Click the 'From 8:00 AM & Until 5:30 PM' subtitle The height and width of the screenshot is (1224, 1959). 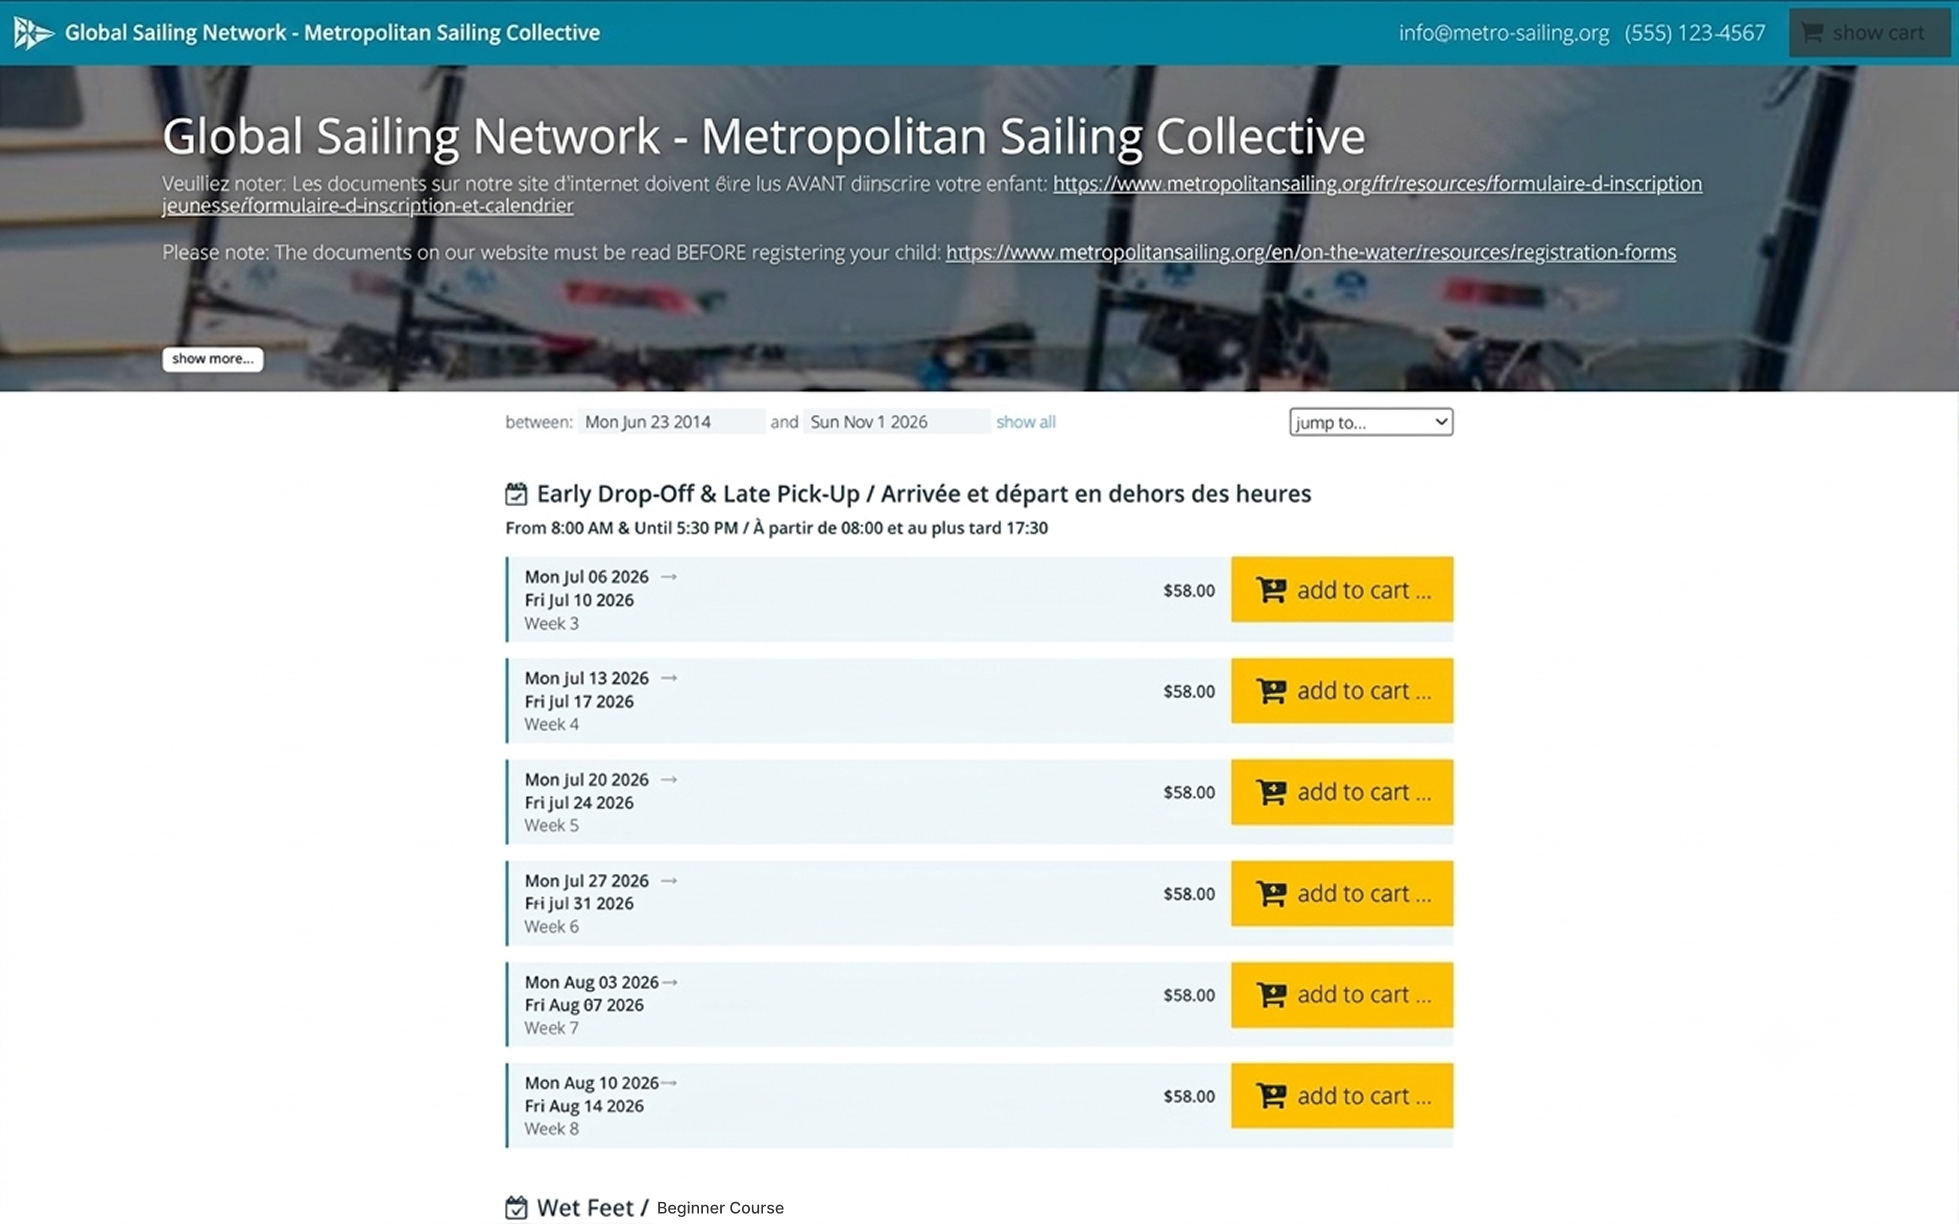click(x=777, y=528)
